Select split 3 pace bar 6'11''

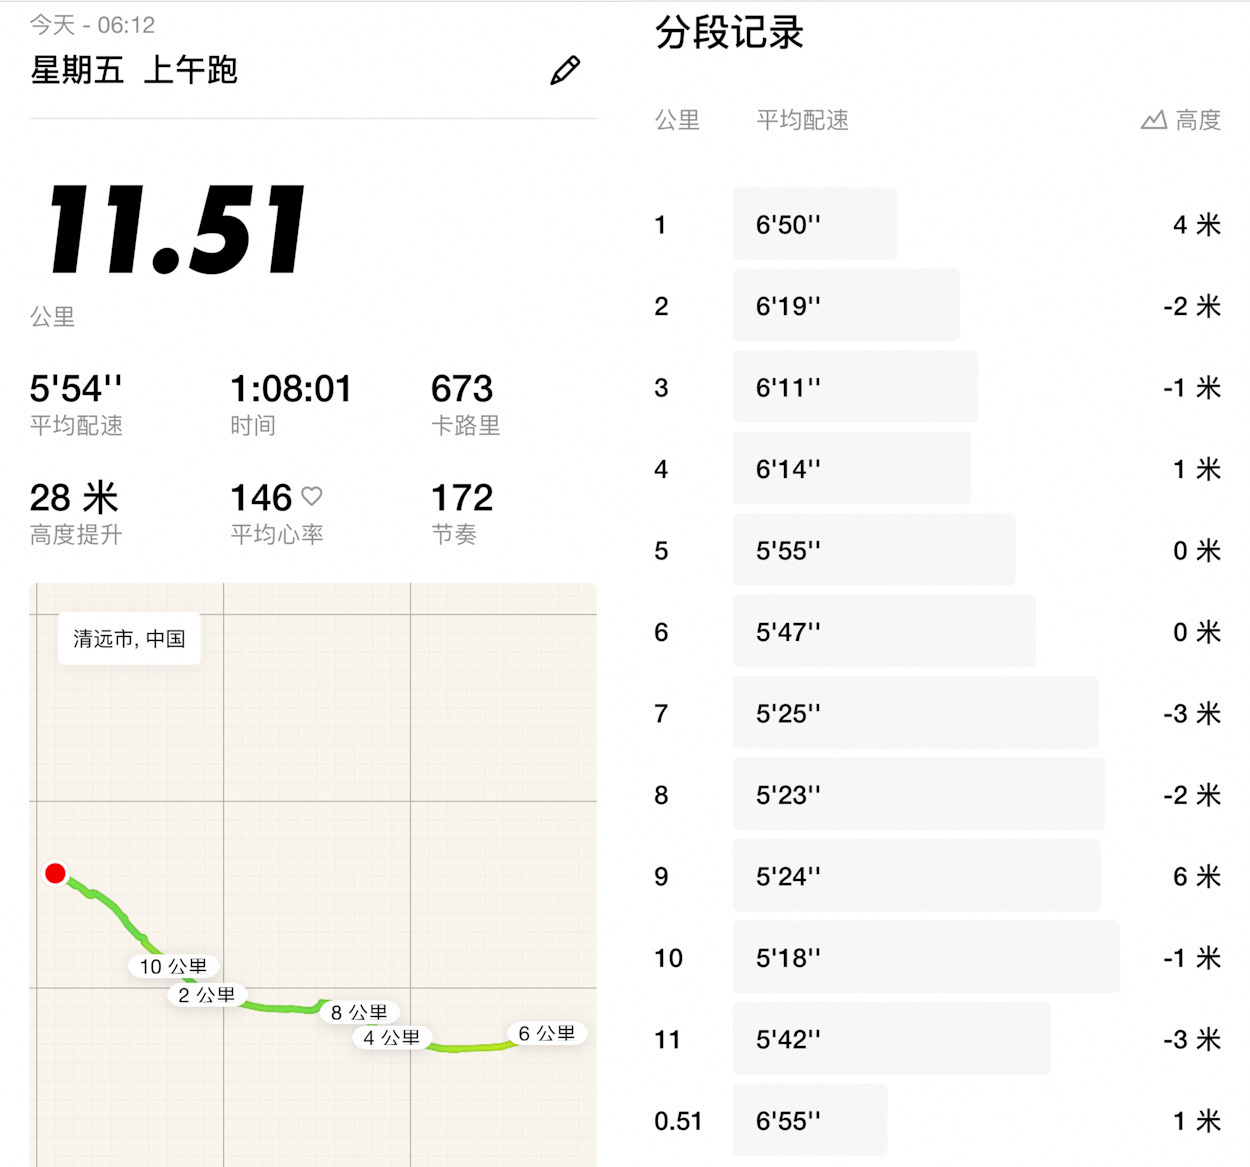click(855, 387)
